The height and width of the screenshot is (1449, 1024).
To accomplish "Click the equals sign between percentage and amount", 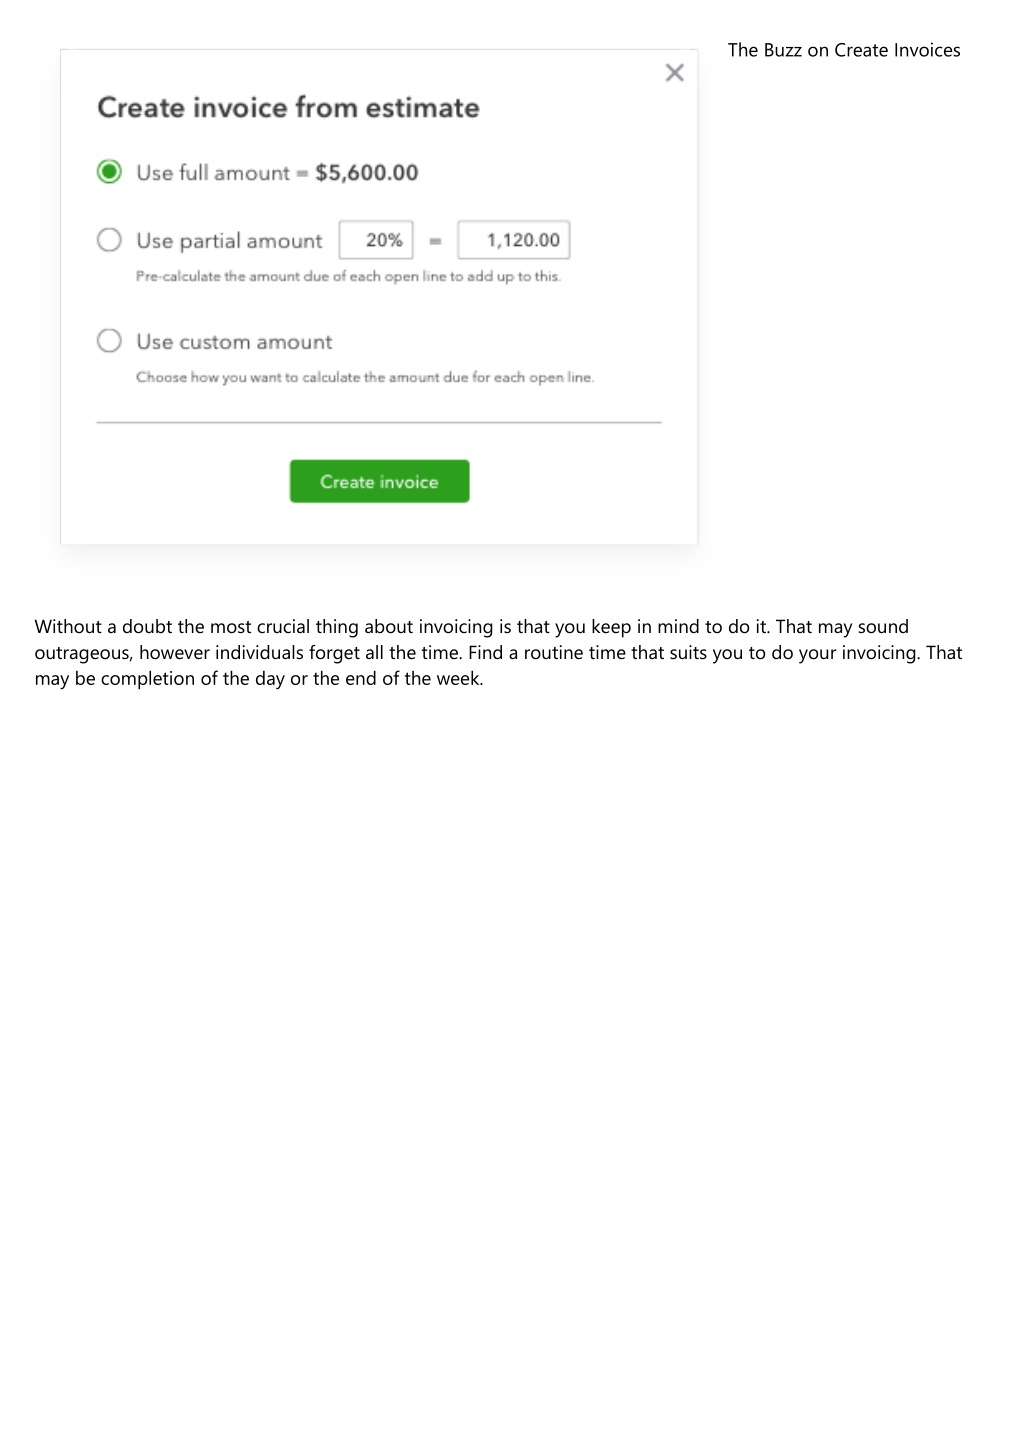I will coord(435,241).
